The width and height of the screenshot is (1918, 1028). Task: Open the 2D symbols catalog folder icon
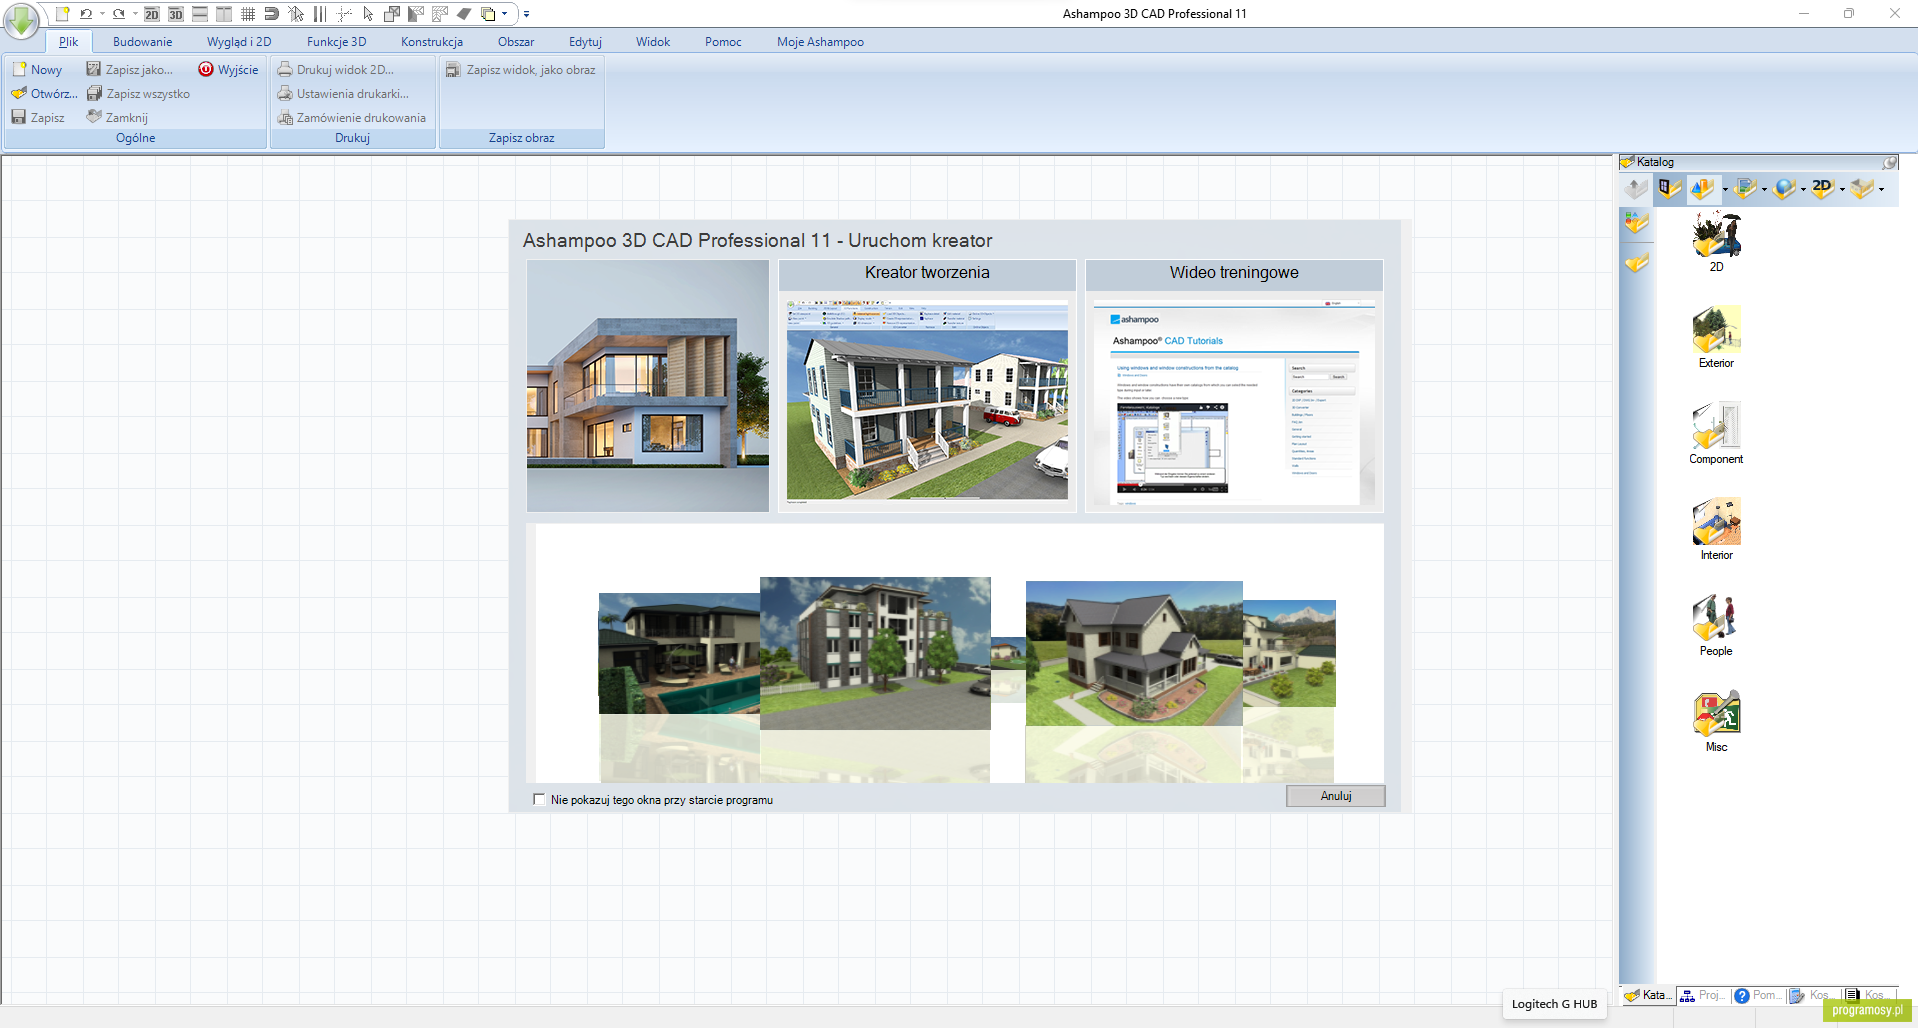click(1823, 189)
